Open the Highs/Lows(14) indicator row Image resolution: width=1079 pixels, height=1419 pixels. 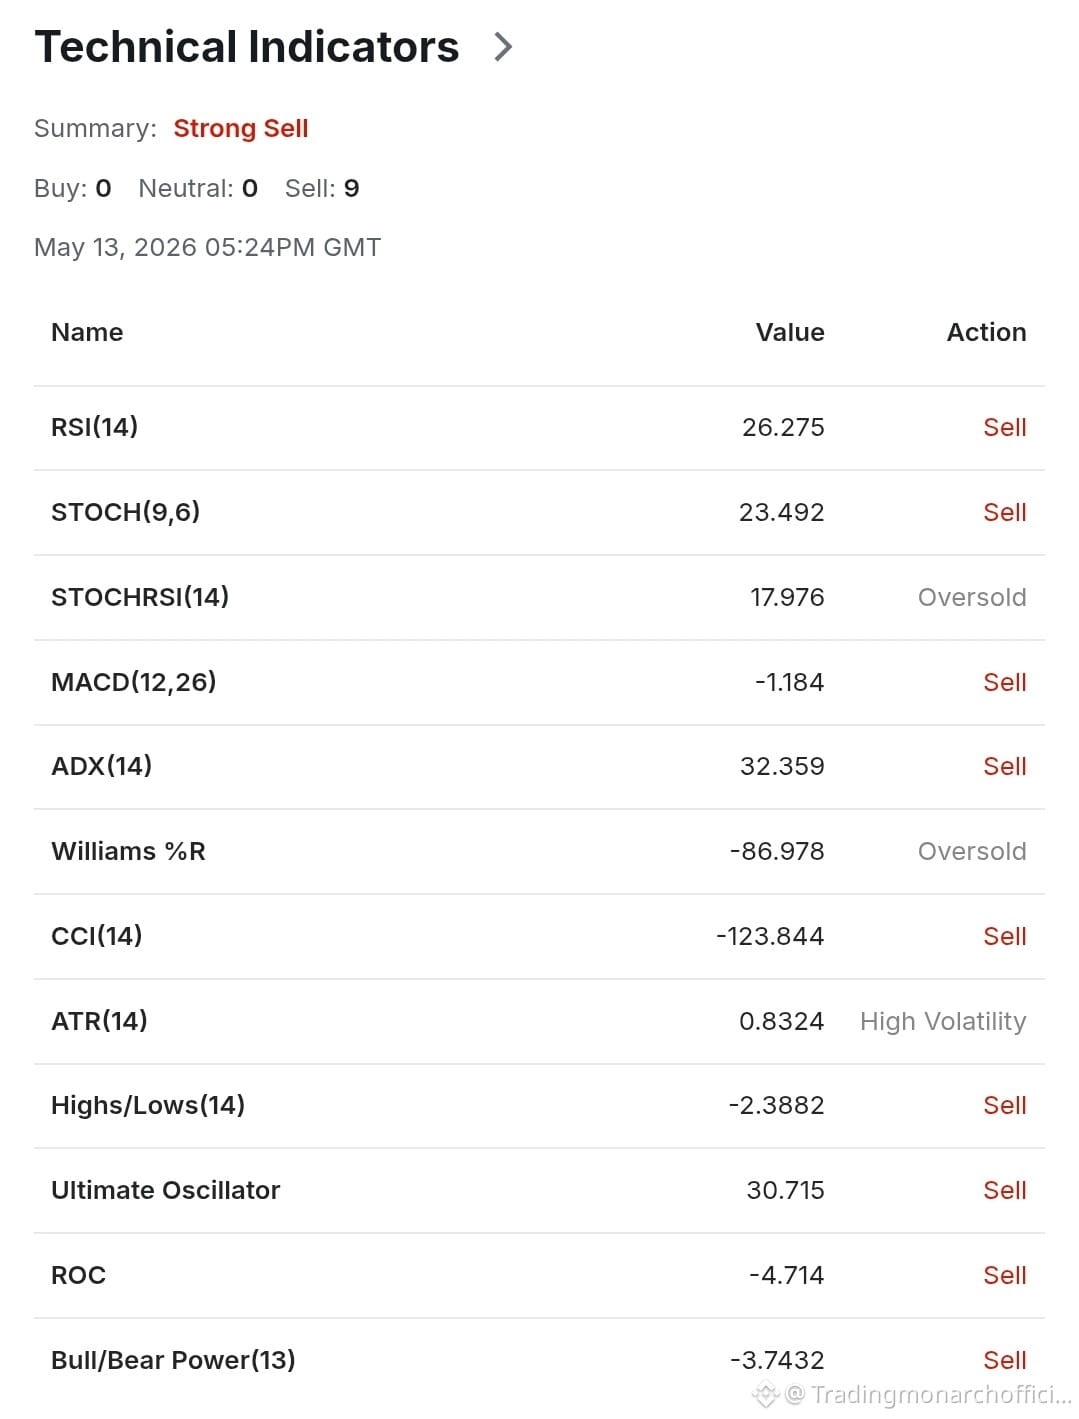coord(539,1106)
